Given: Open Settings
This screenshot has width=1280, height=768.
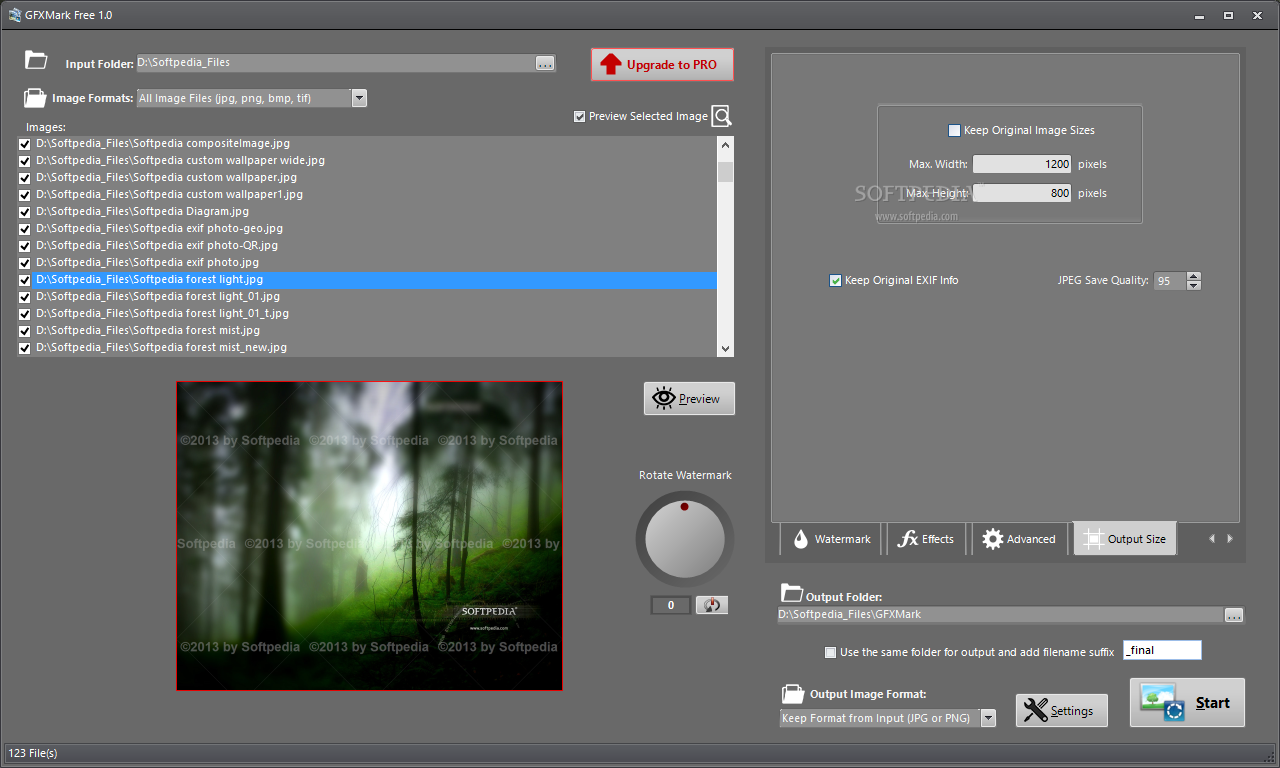Looking at the screenshot, I should click(x=1062, y=710).
